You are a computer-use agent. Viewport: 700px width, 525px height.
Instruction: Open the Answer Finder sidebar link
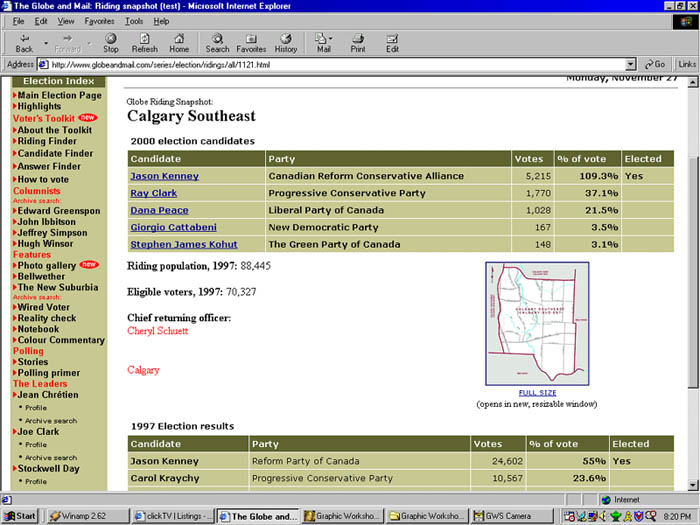tap(49, 166)
